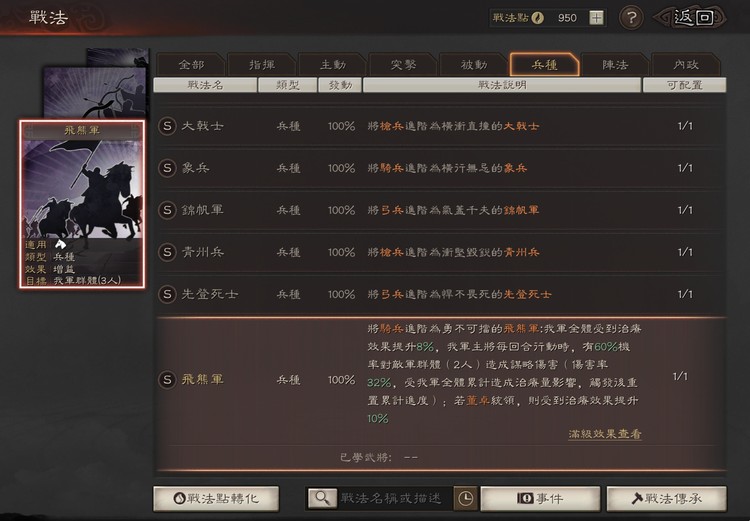Select the 象兵 tactic name
The image size is (750, 521).
(195, 168)
